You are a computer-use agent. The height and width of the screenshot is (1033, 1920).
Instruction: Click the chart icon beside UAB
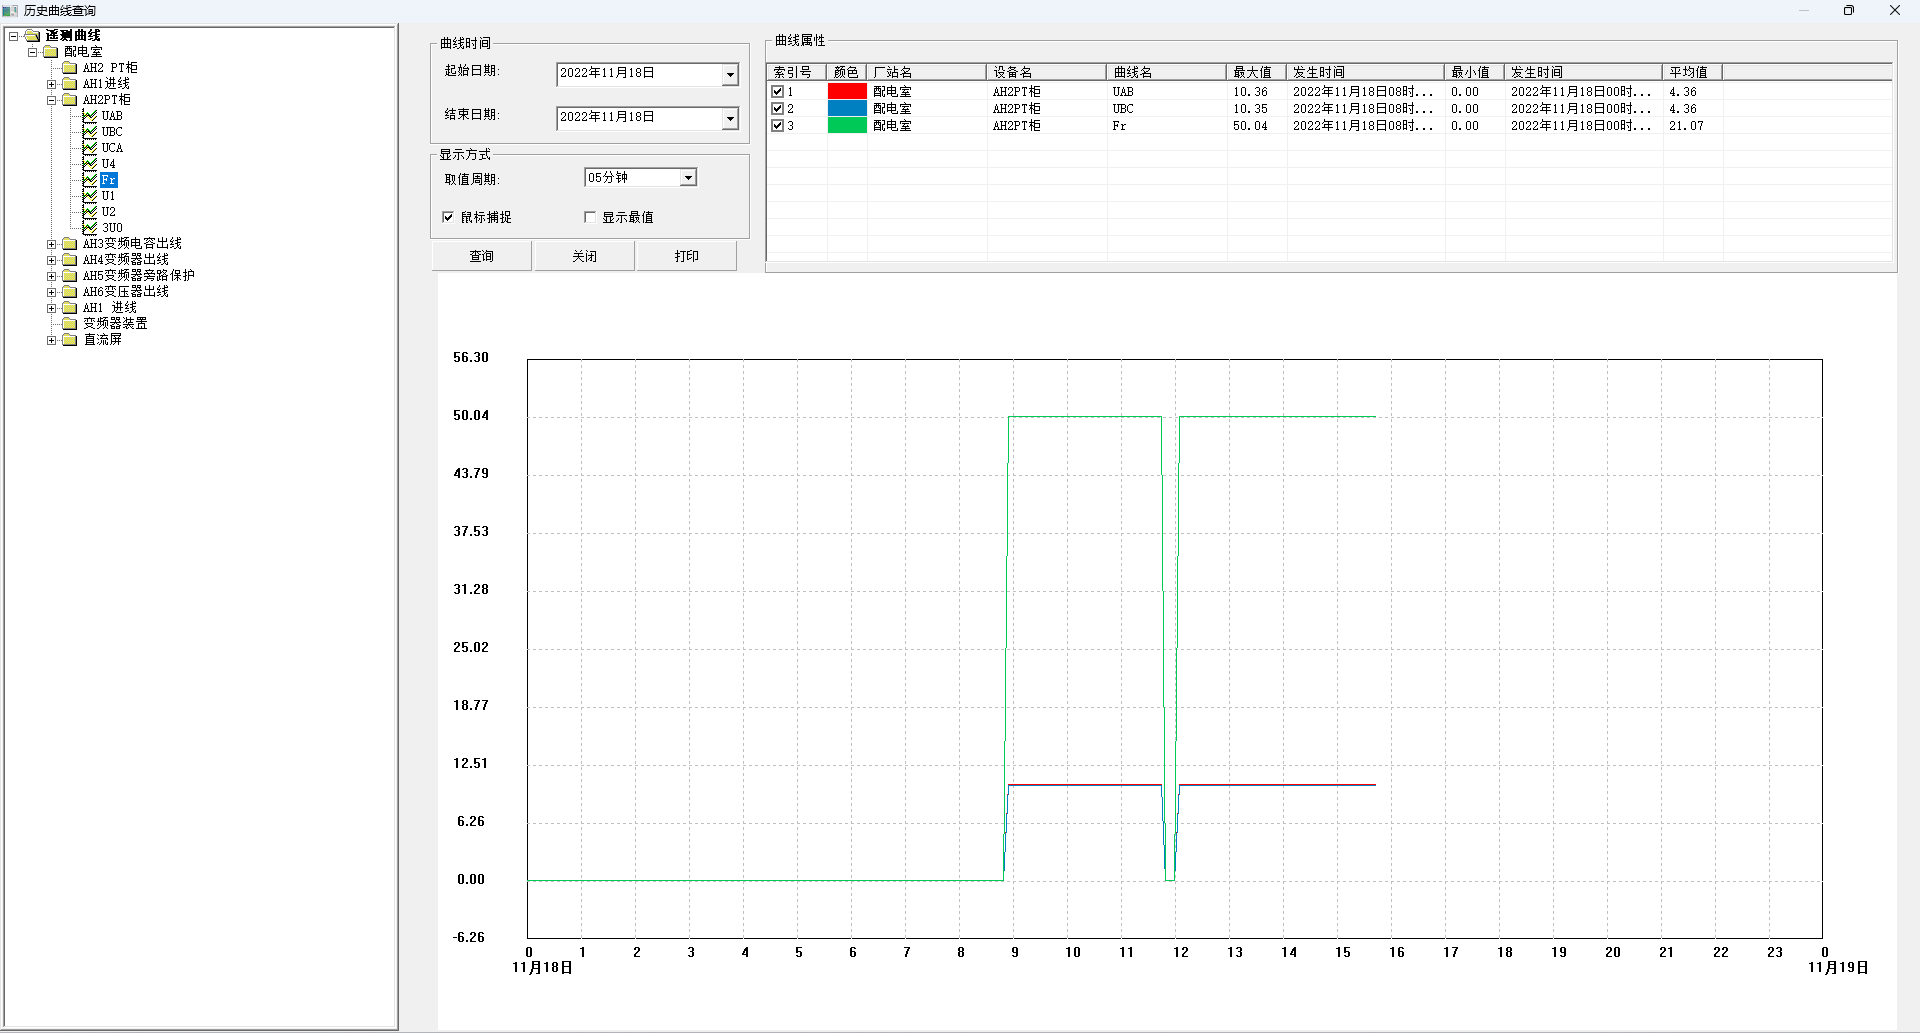click(90, 116)
